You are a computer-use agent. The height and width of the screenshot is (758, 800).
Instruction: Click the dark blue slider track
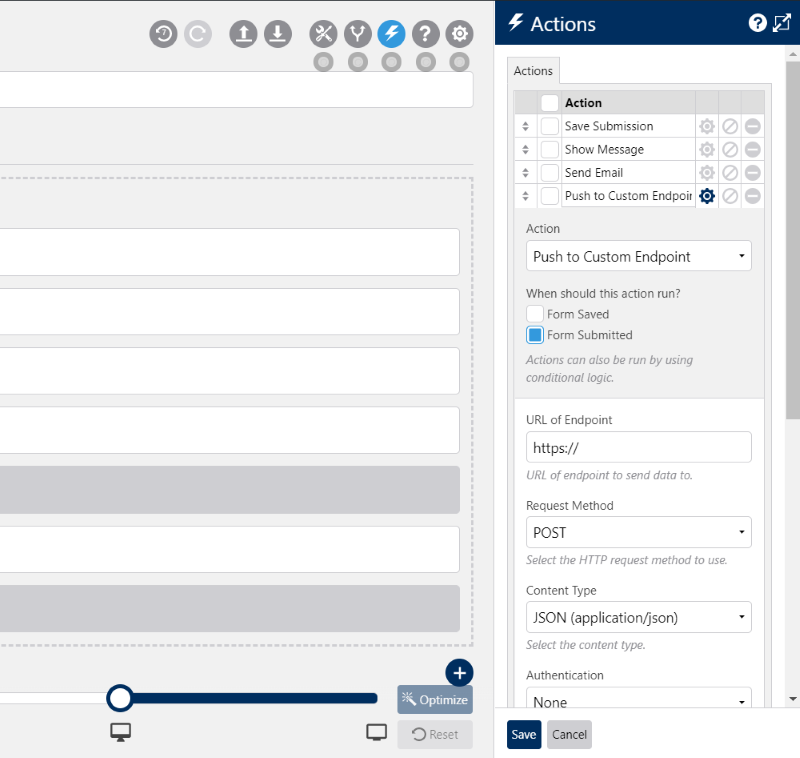point(254,698)
